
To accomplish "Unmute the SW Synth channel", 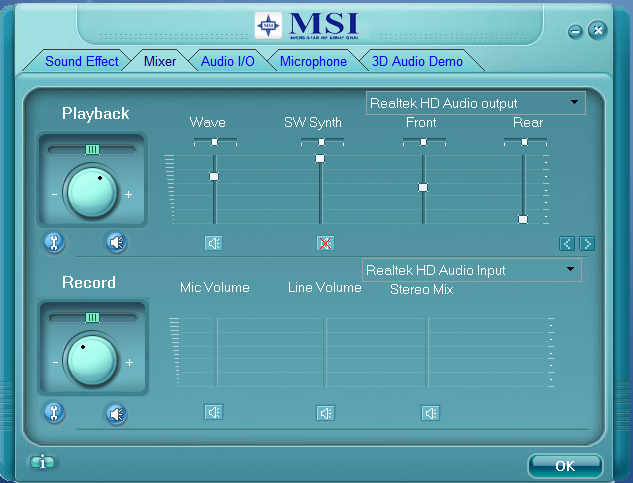I will pos(325,242).
